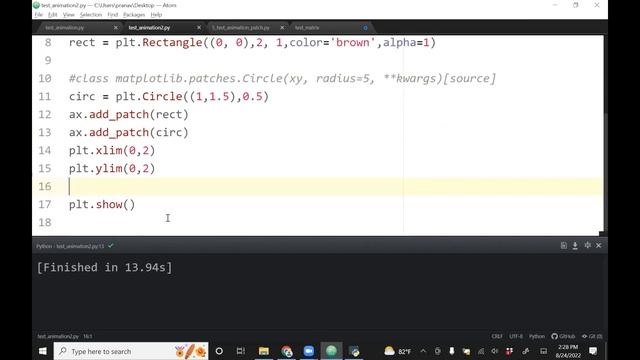Close the test_animation2.py tab
640x360 pixels.
[199, 28]
